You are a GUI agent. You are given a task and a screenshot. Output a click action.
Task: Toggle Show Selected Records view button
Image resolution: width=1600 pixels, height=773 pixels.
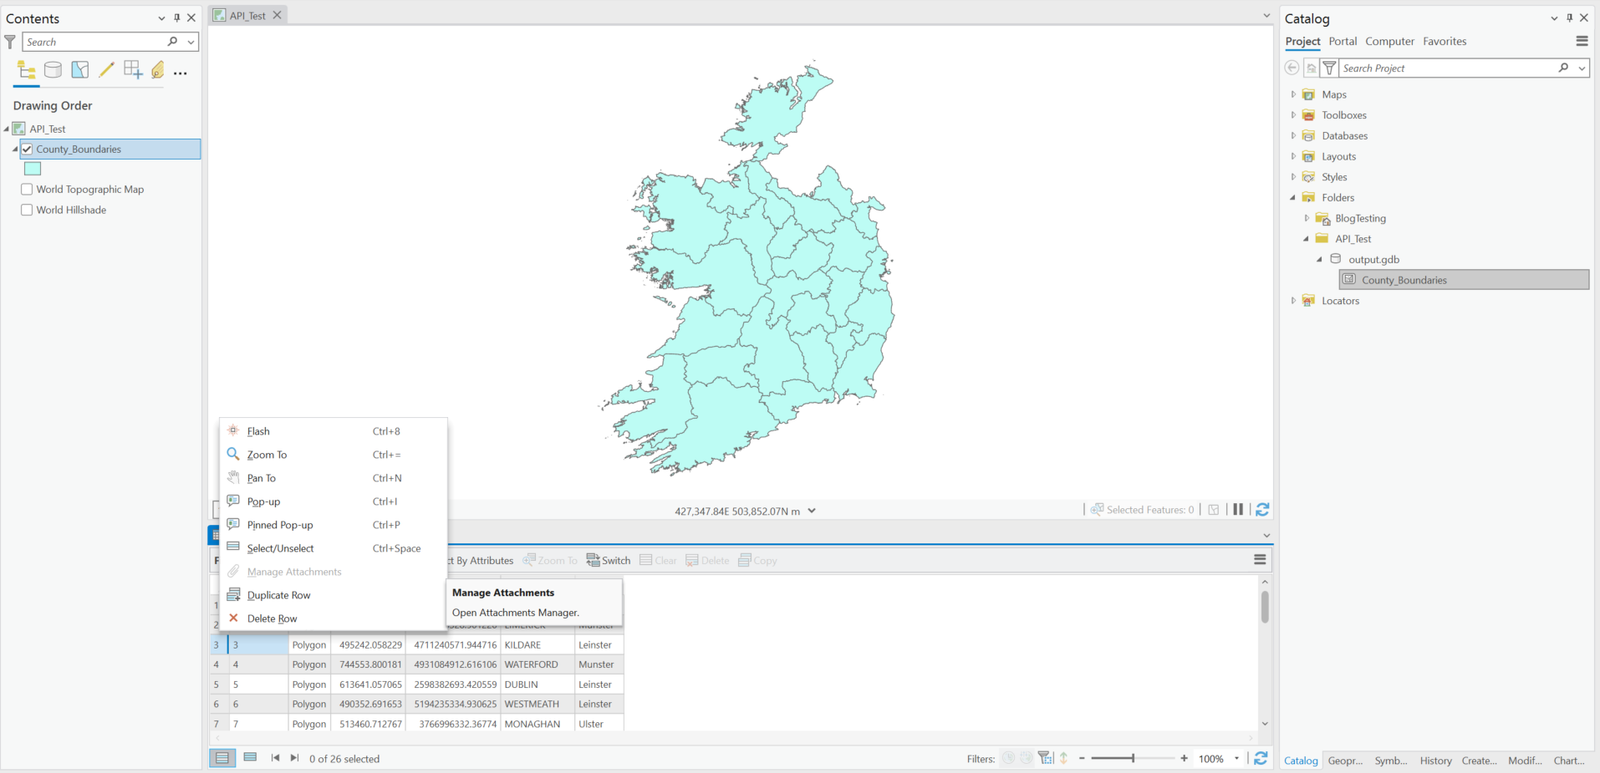point(250,758)
